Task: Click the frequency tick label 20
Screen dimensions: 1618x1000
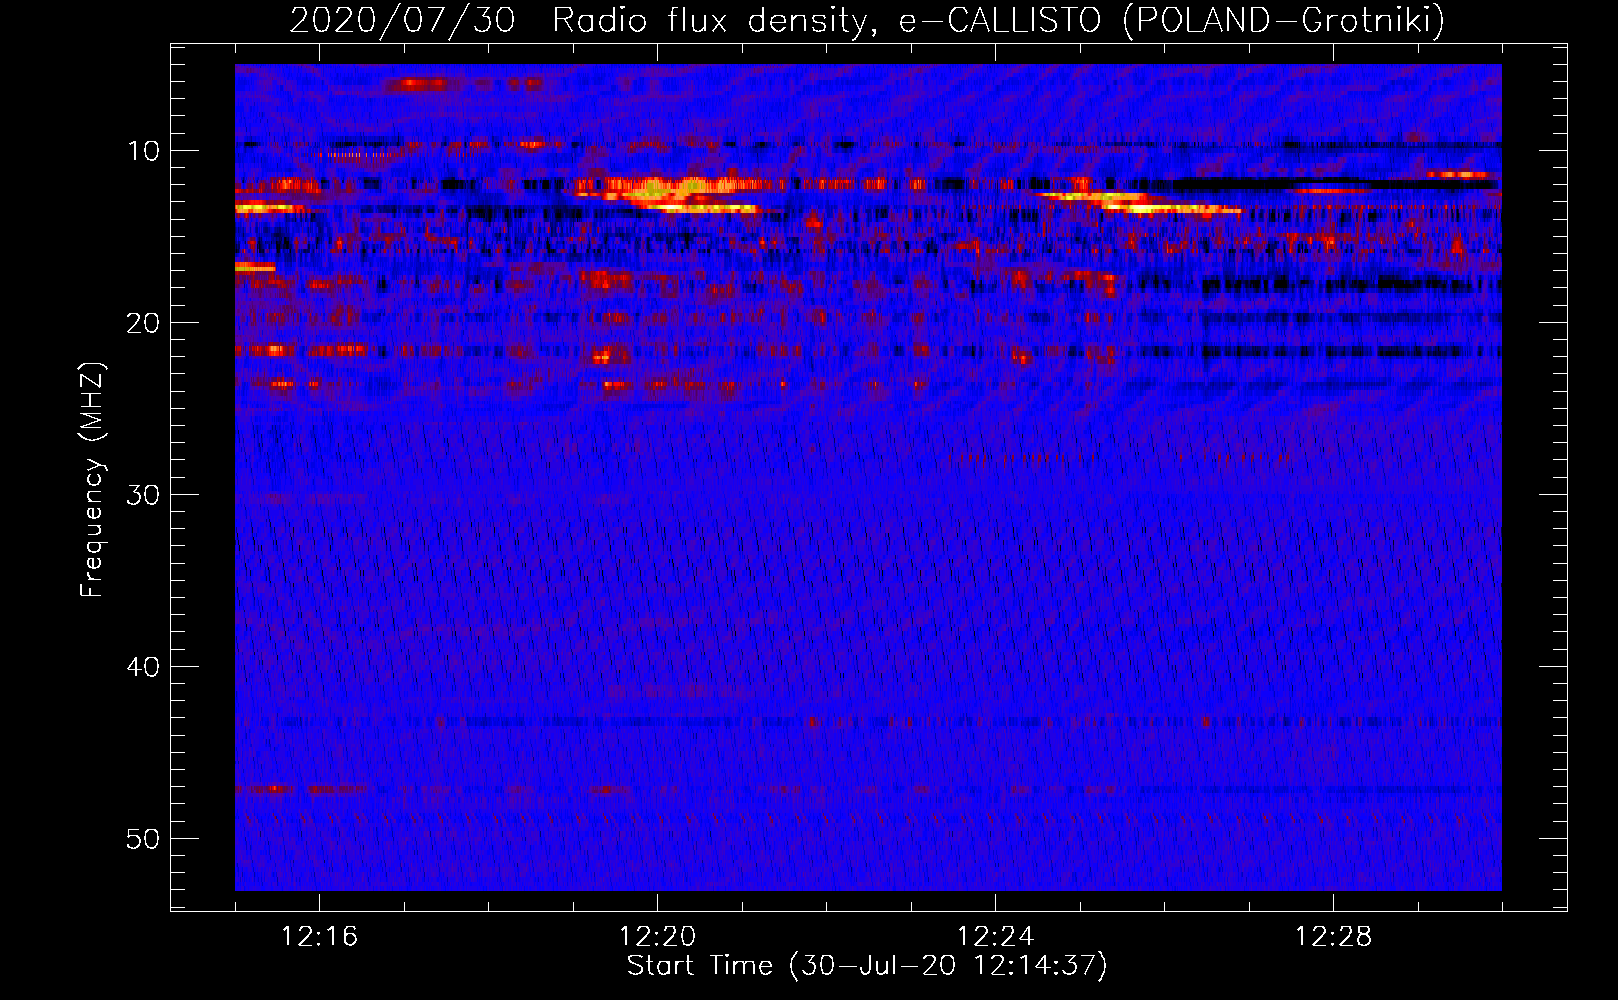Action: coord(144,323)
